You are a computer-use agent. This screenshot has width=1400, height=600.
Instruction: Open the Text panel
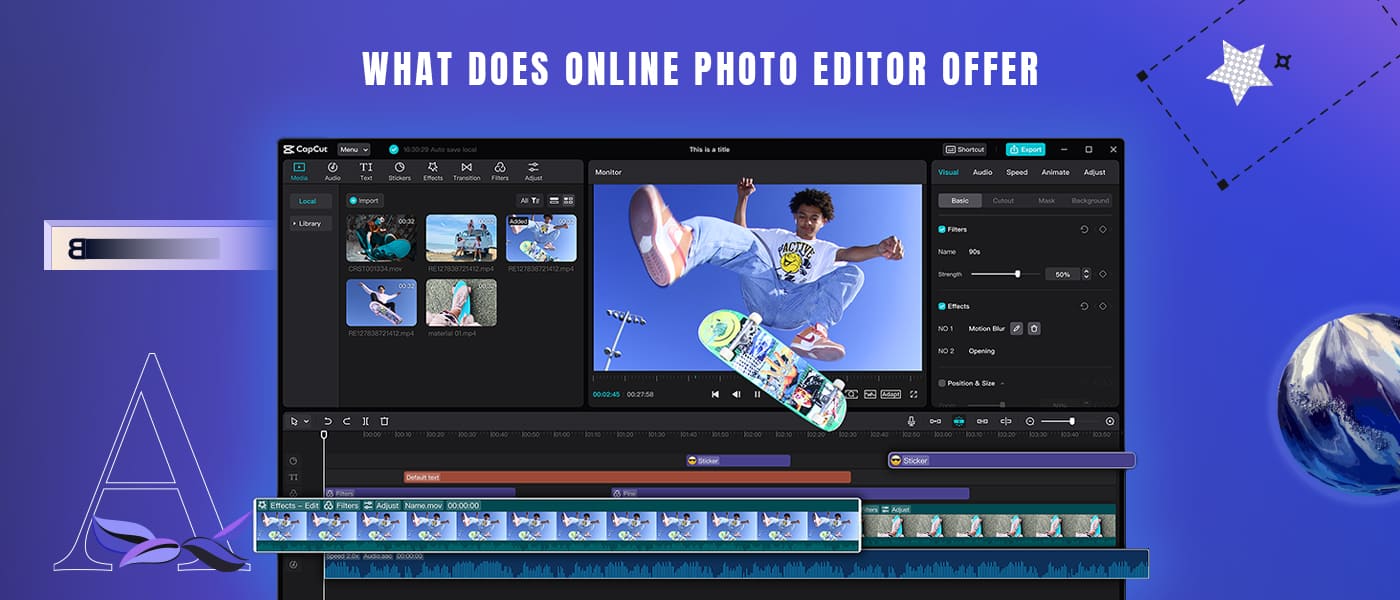pyautogui.click(x=366, y=171)
